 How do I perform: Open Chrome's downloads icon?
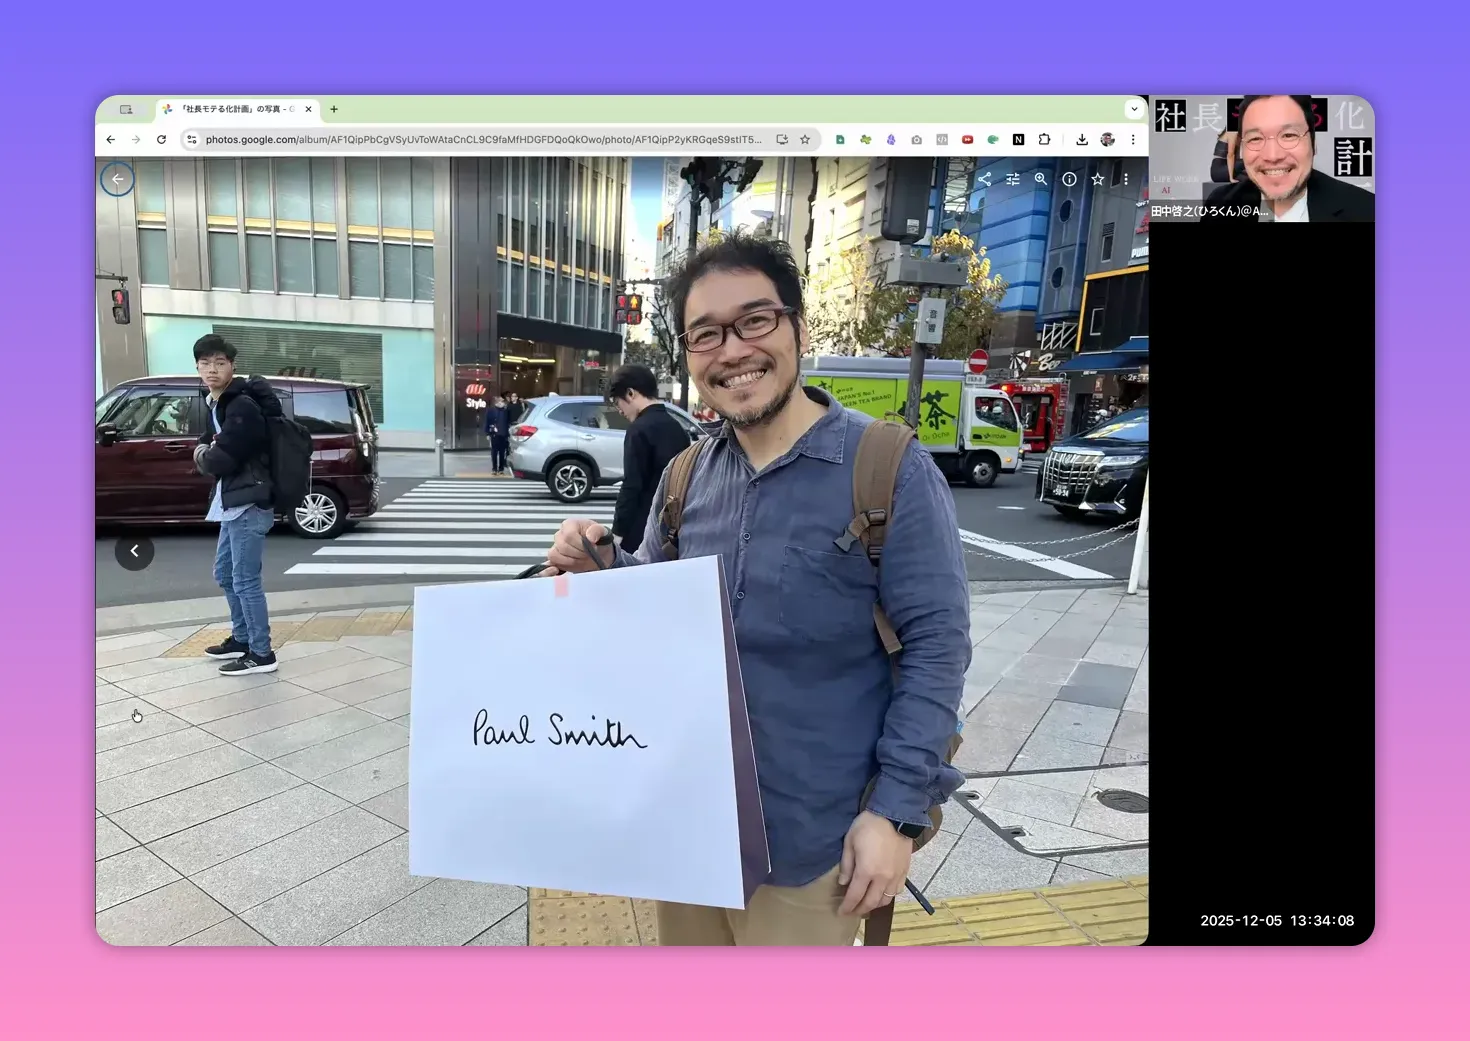coord(1083,139)
